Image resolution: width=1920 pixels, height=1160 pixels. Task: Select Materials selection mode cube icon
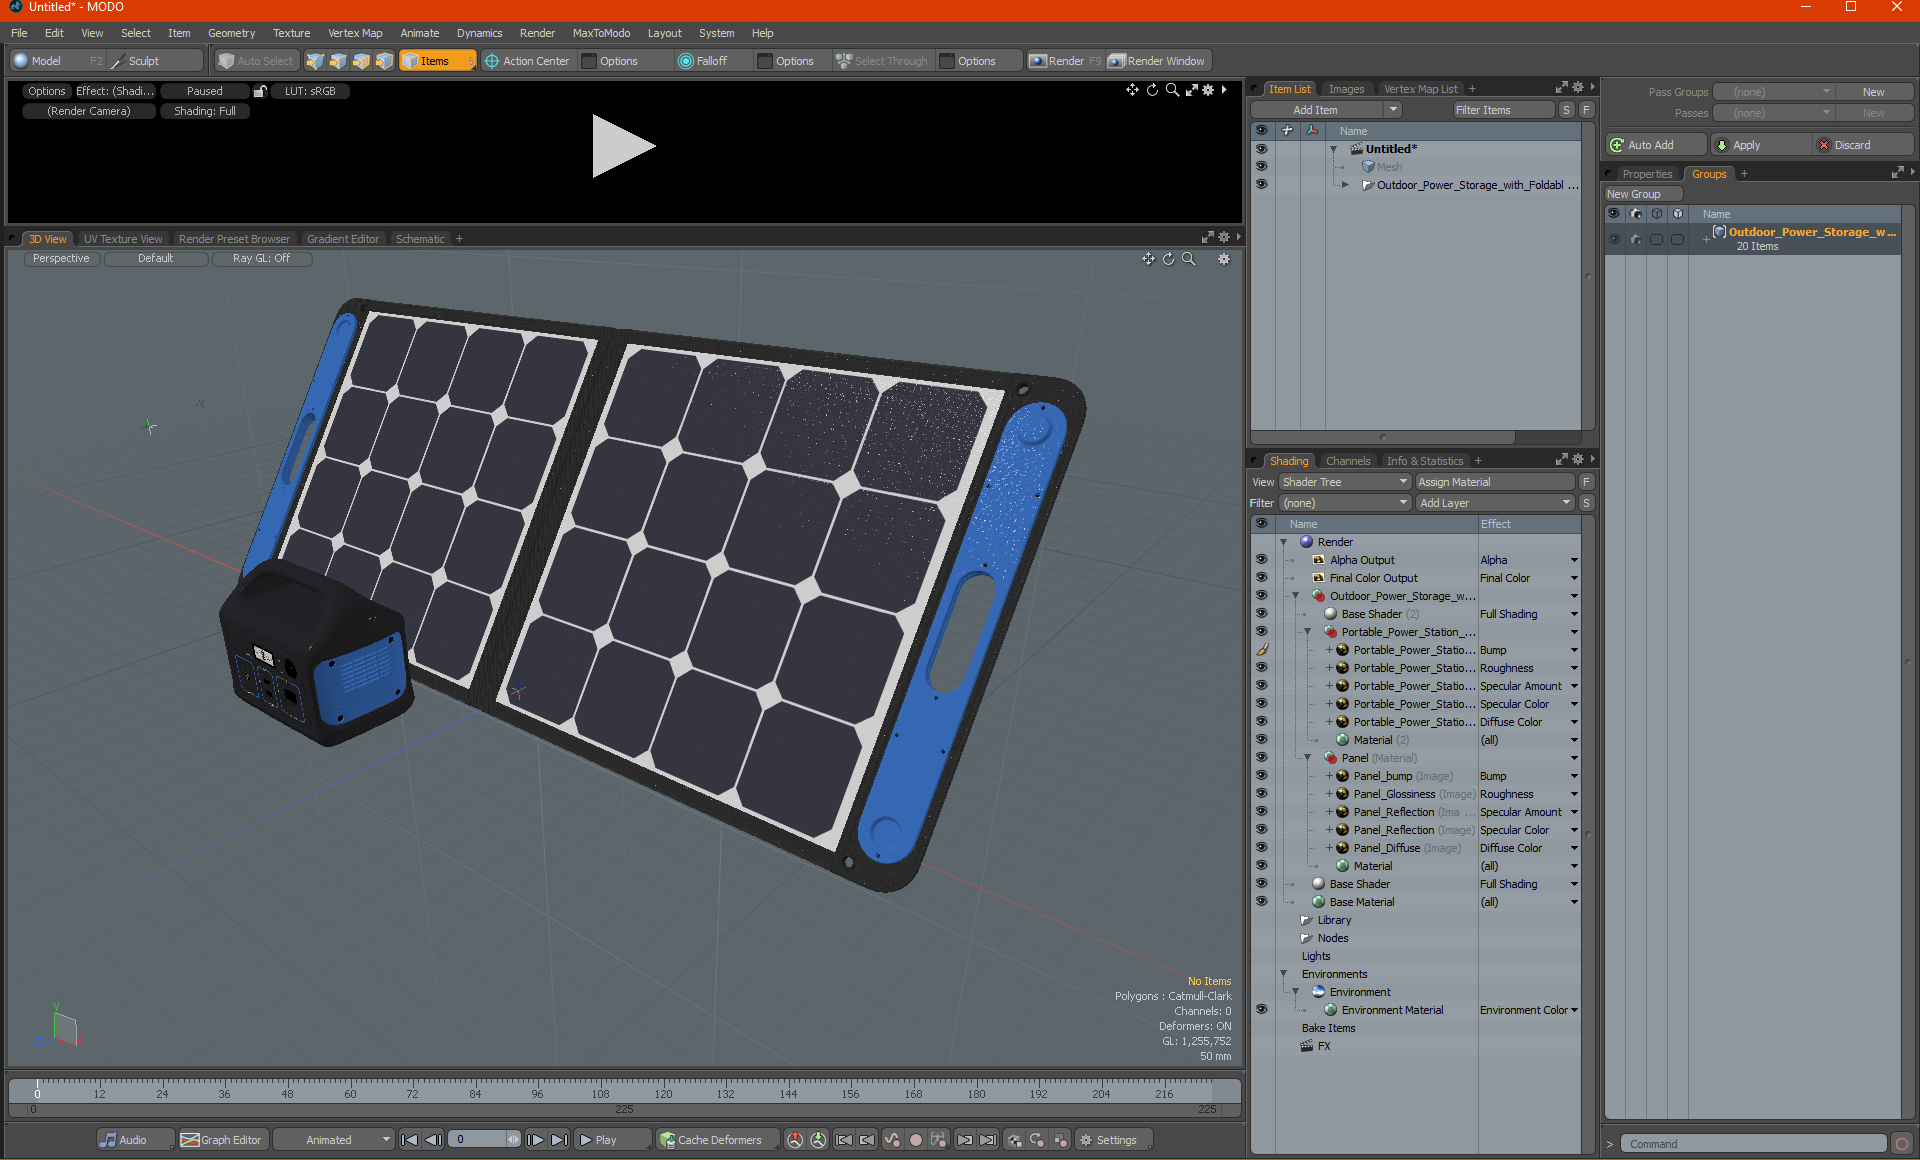coord(384,61)
